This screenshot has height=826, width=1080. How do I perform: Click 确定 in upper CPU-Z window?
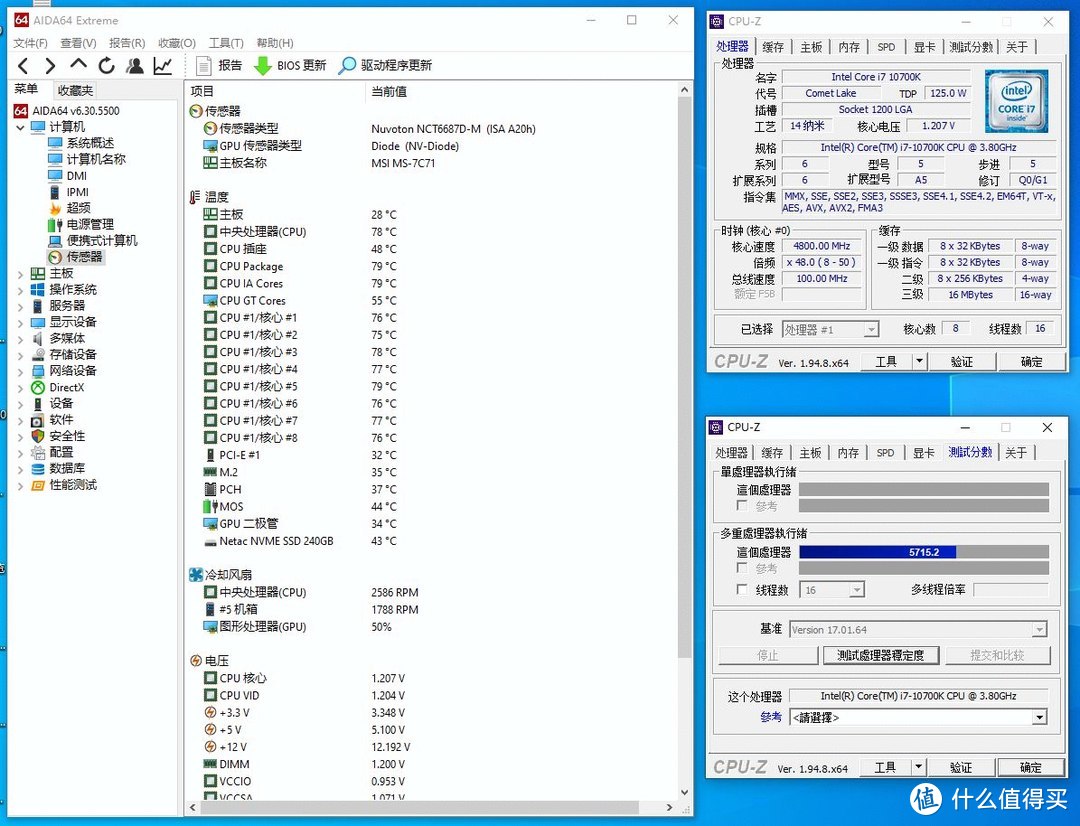[x=1031, y=361]
